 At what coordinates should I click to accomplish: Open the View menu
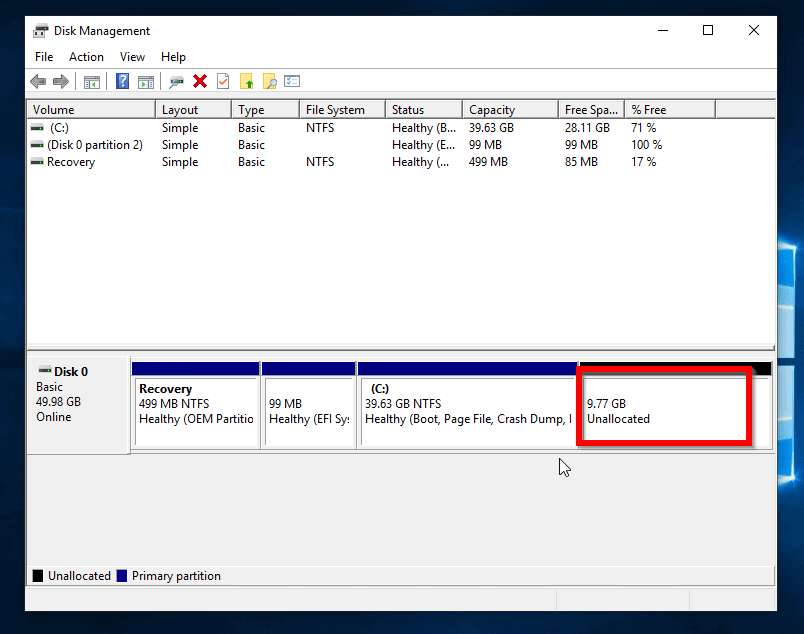(132, 57)
